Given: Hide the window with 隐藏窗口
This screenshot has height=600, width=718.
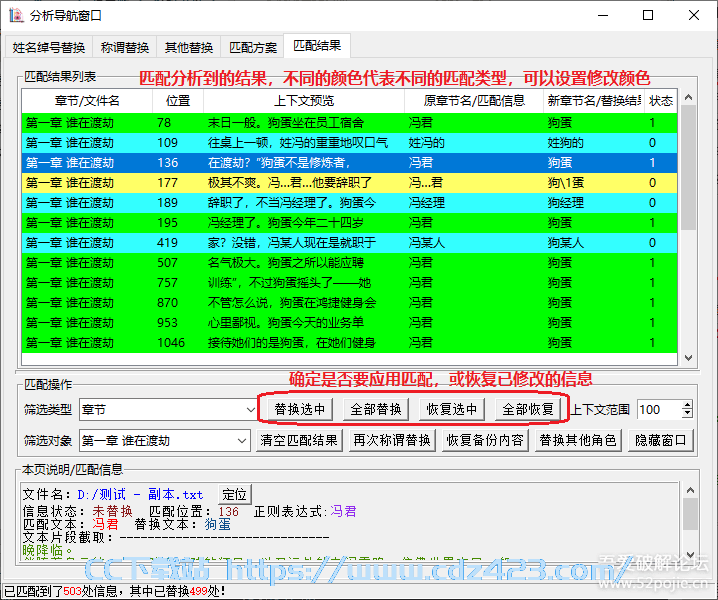Looking at the screenshot, I should pyautogui.click(x=661, y=440).
